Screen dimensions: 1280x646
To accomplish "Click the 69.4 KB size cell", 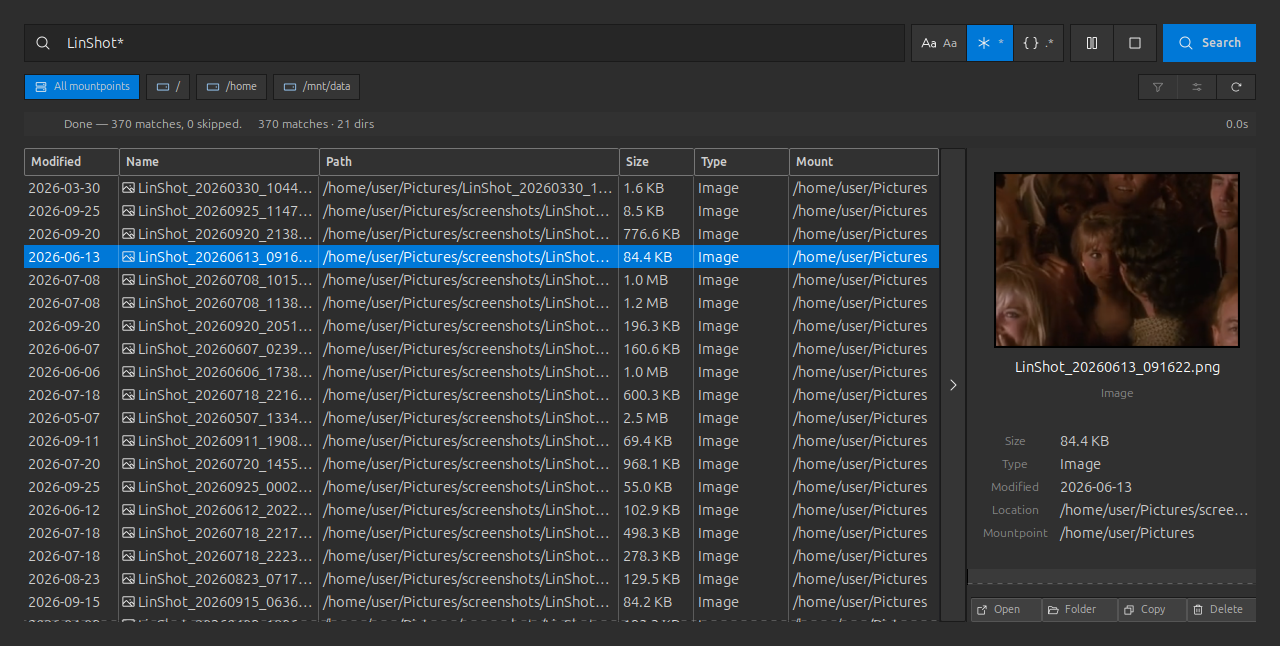I will [657, 441].
